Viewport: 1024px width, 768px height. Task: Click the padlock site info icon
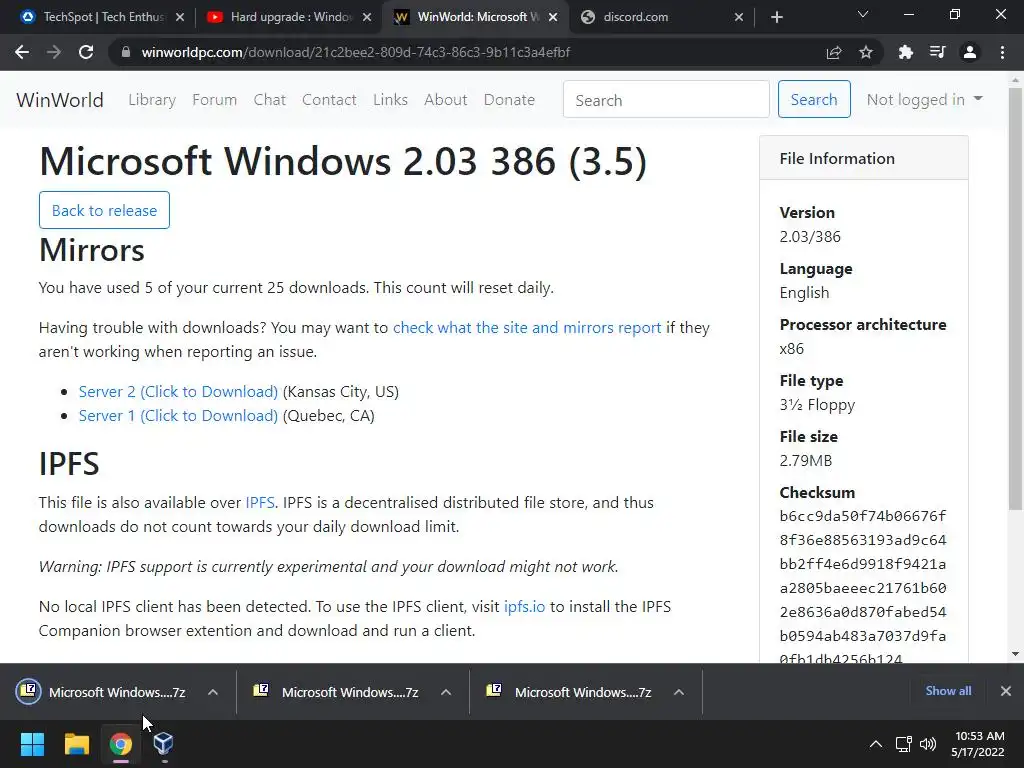click(125, 52)
